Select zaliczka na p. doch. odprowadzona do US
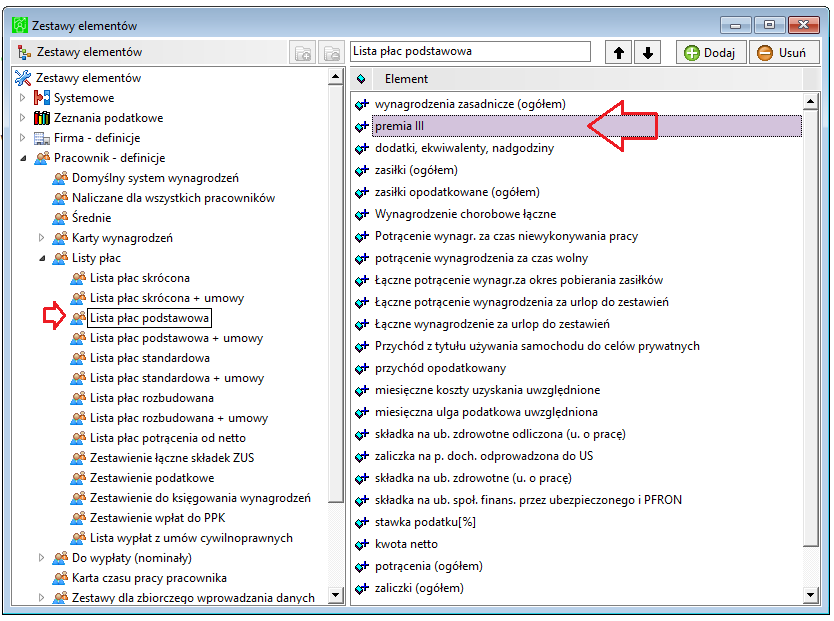Viewport: 834px width, 621px height. (484, 456)
